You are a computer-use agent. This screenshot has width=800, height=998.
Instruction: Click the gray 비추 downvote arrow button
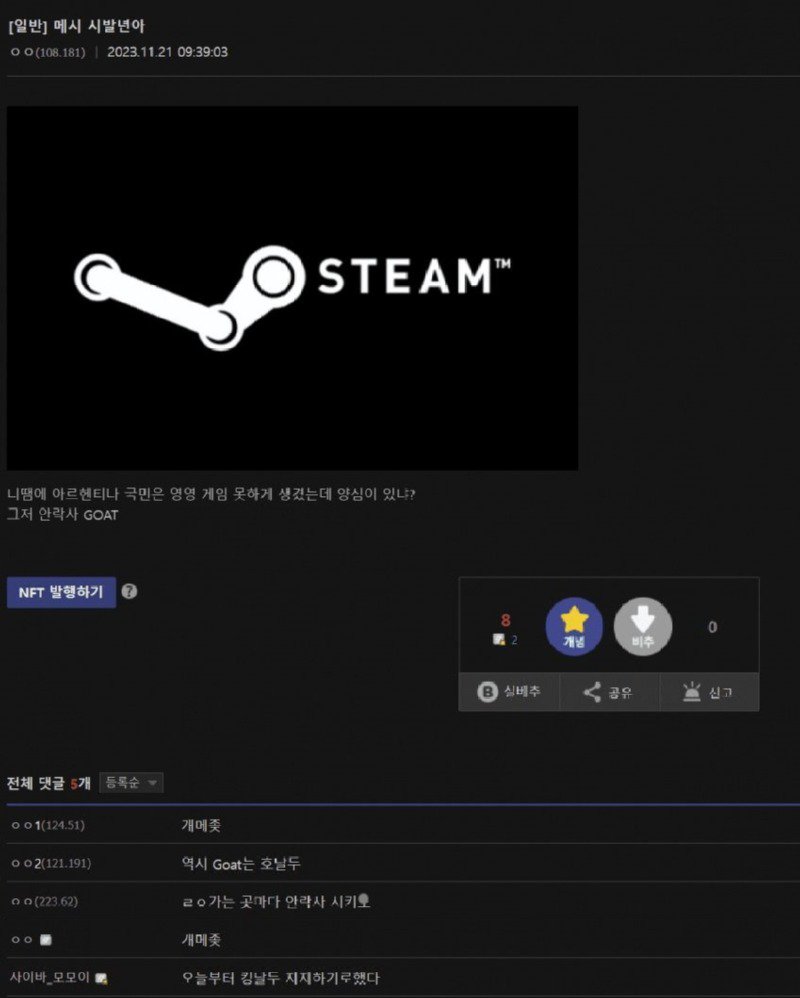click(x=643, y=626)
